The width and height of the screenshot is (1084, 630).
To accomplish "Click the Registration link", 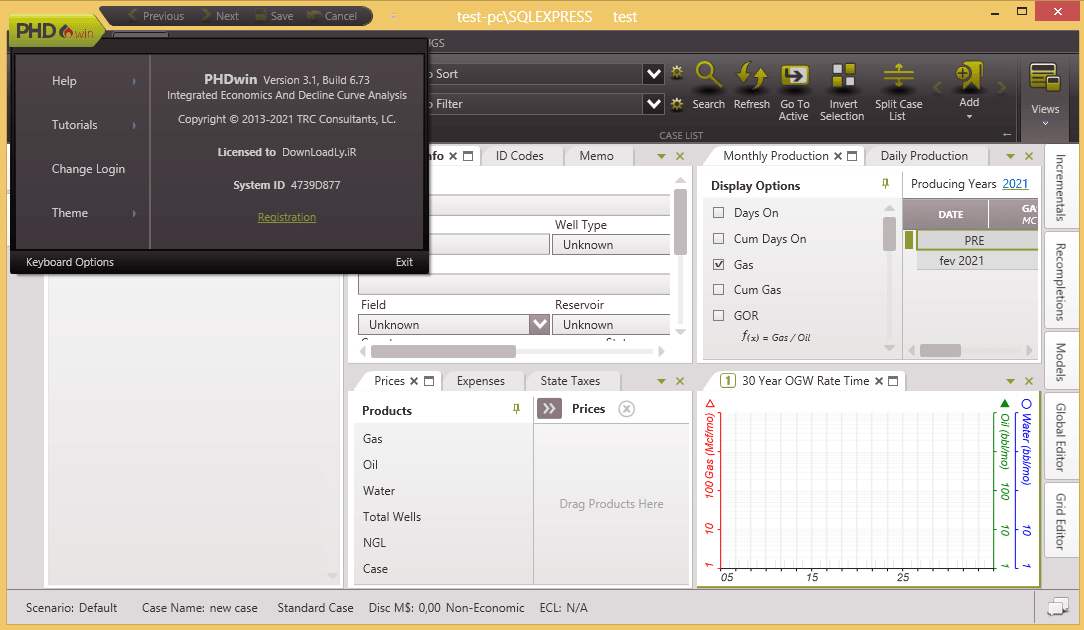I will [287, 217].
